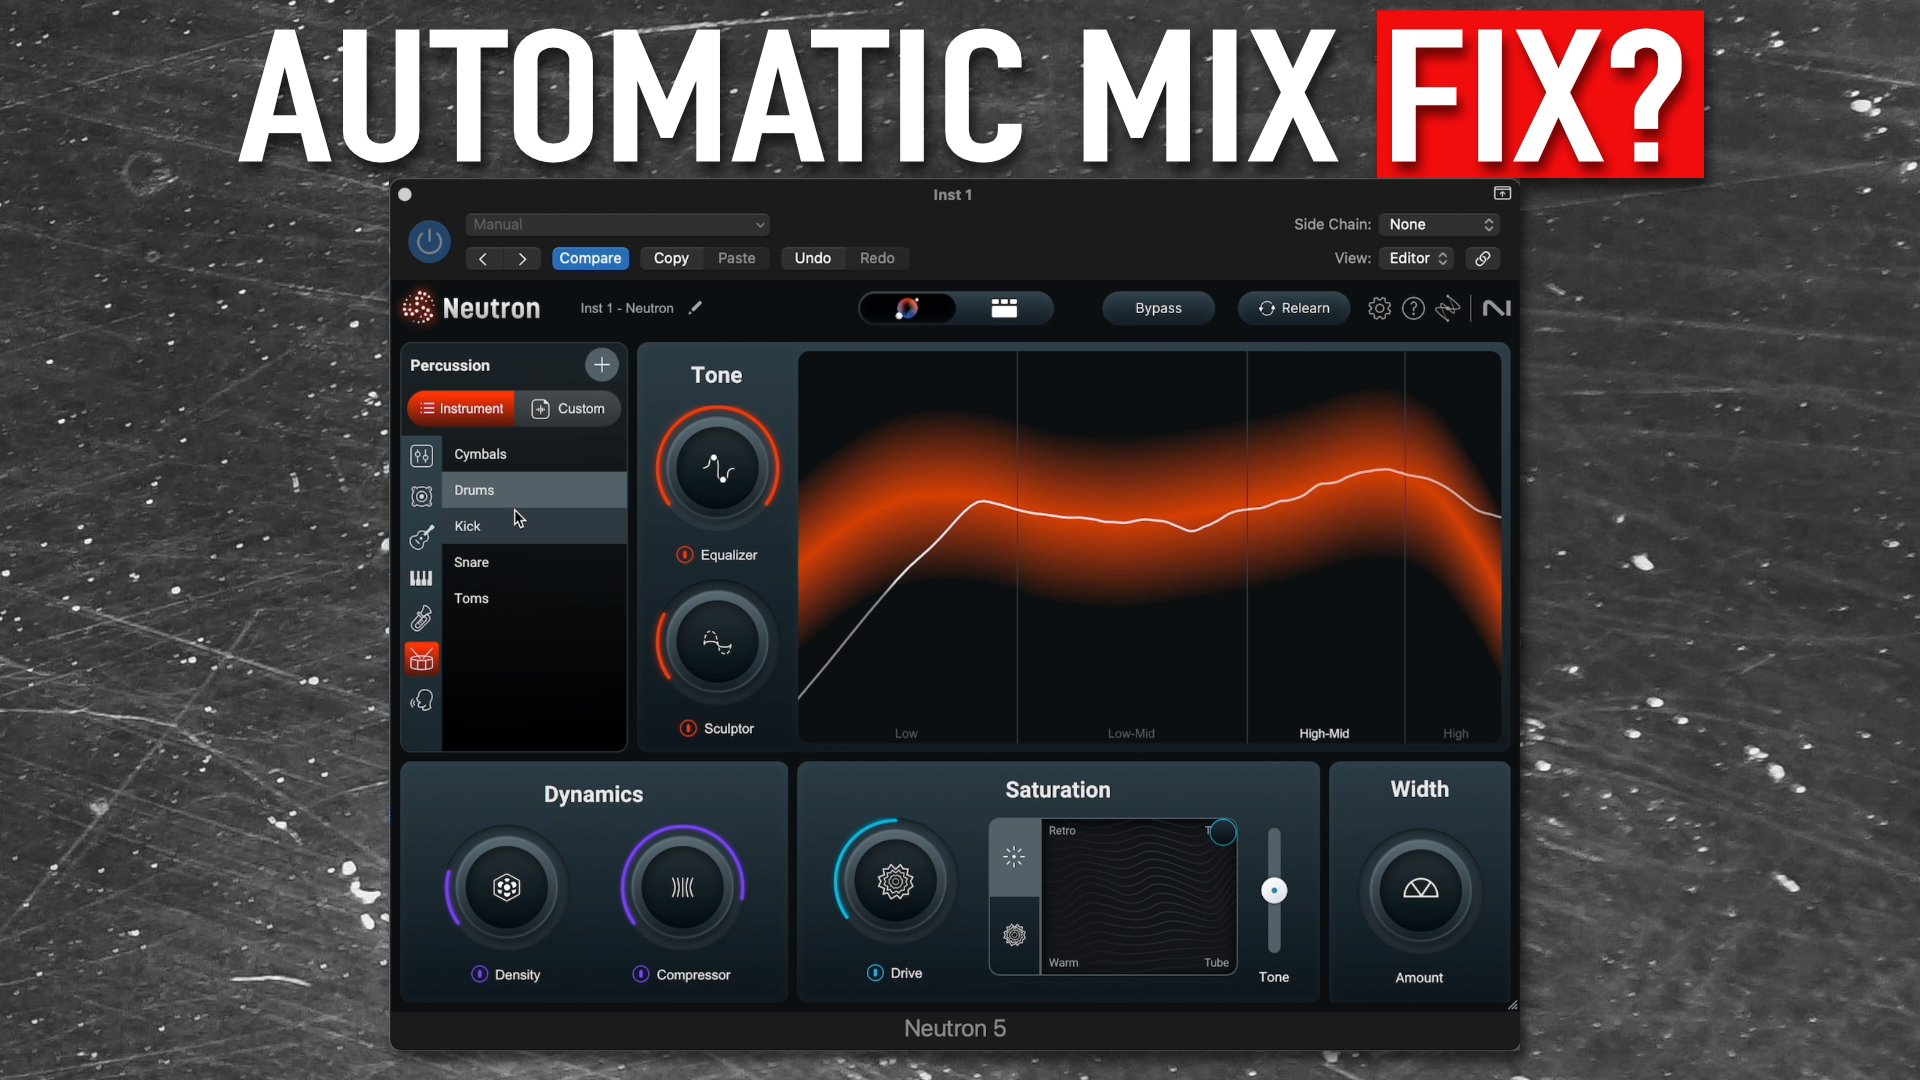
Task: Open Neutron's settings gear
Action: pos(1379,308)
